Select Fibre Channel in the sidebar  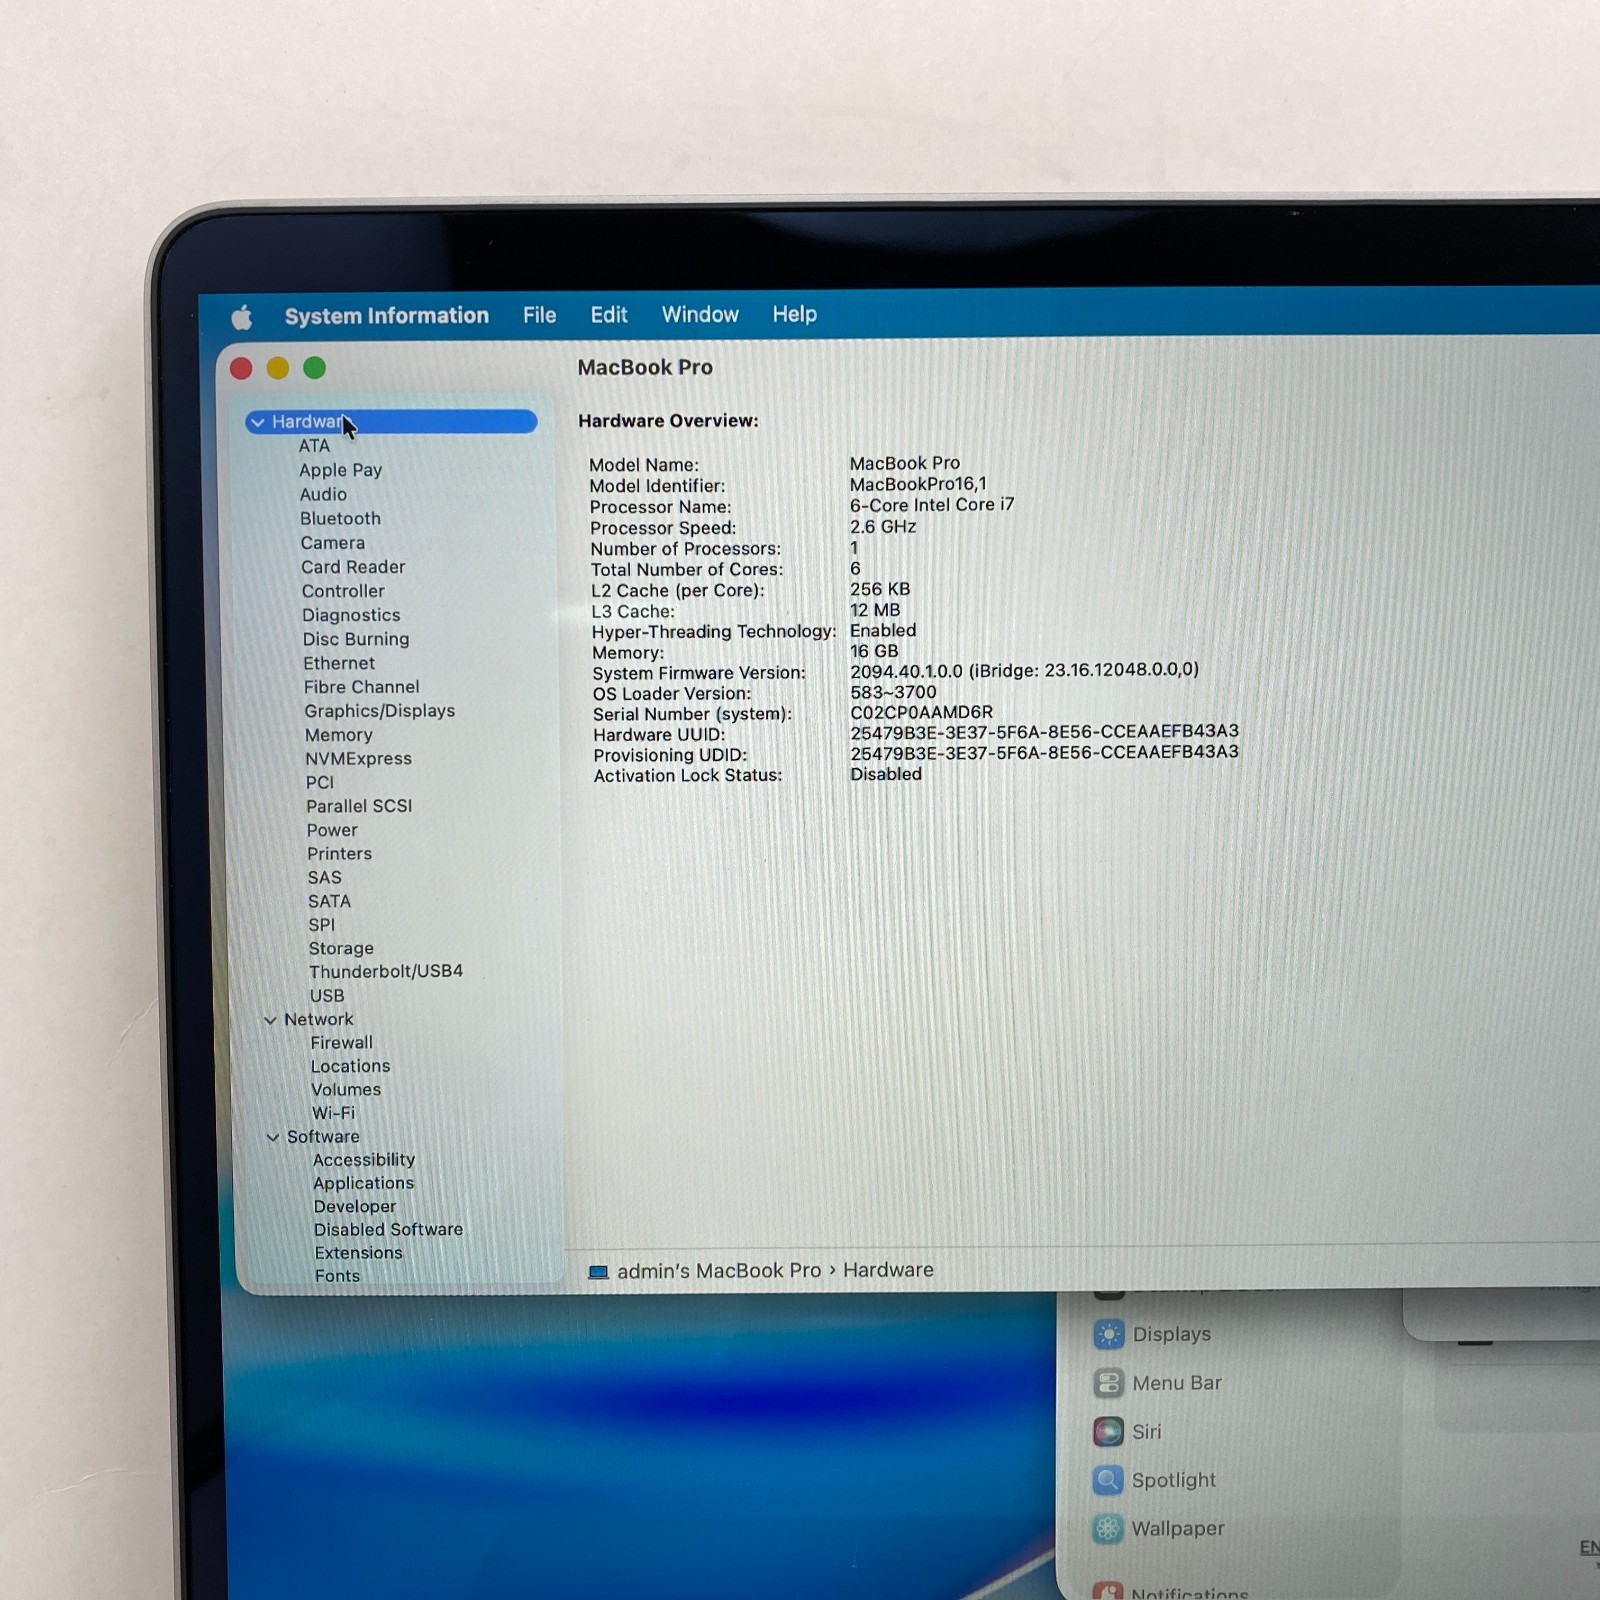click(361, 687)
